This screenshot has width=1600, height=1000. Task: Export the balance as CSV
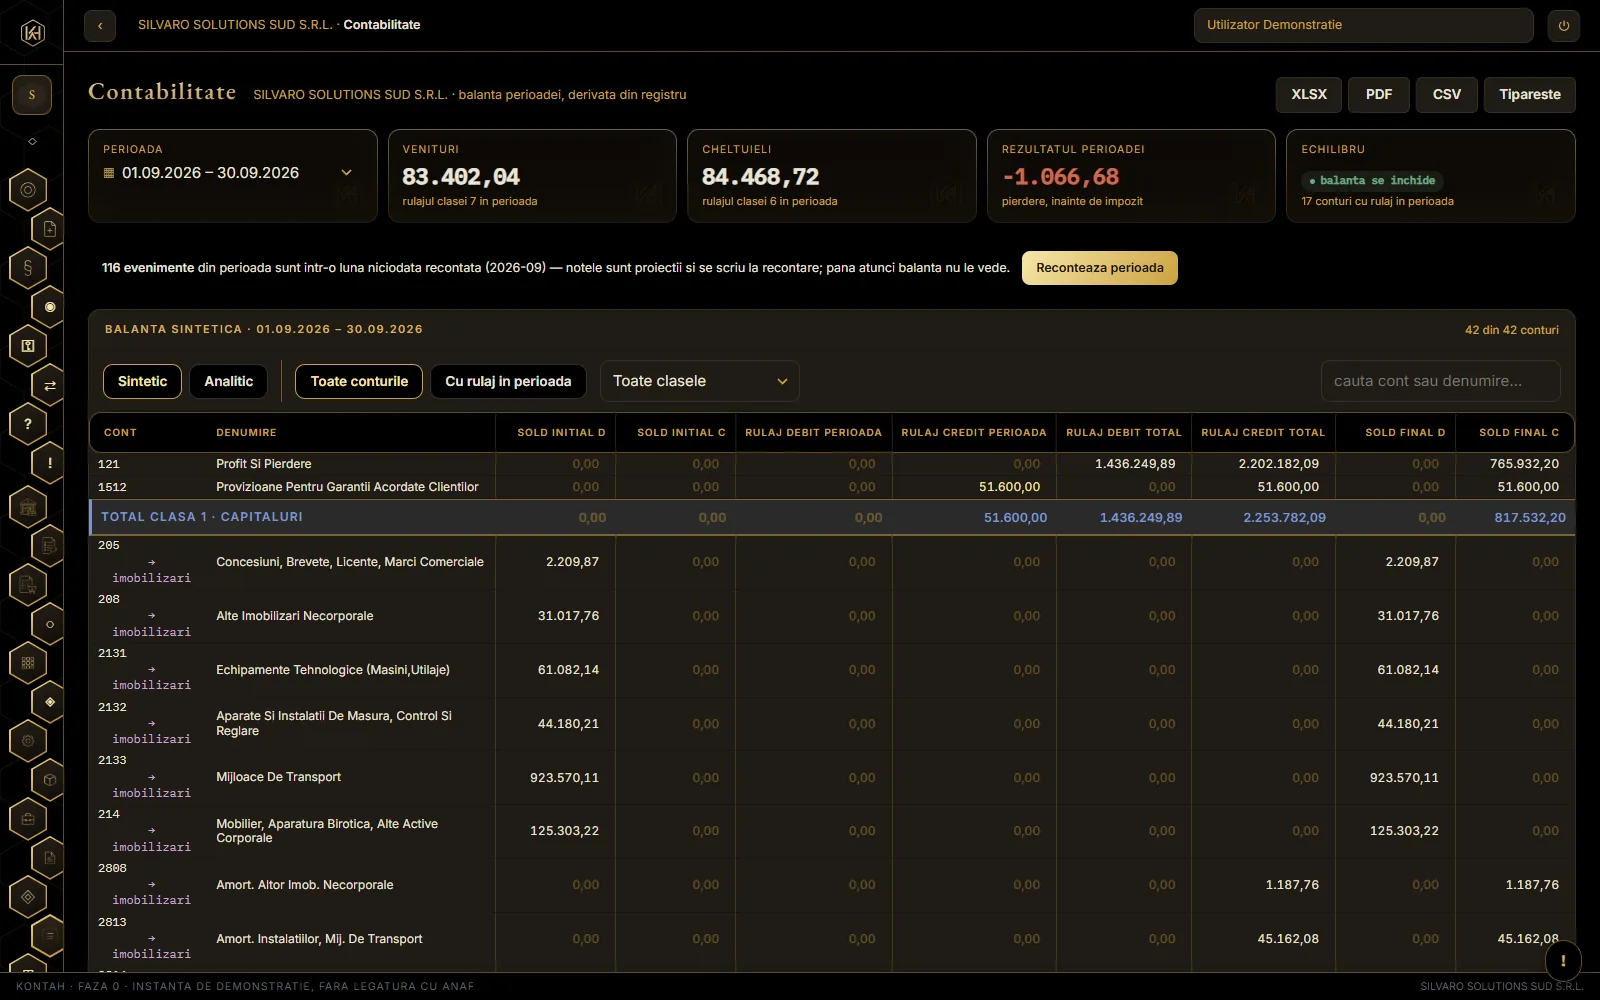point(1447,94)
